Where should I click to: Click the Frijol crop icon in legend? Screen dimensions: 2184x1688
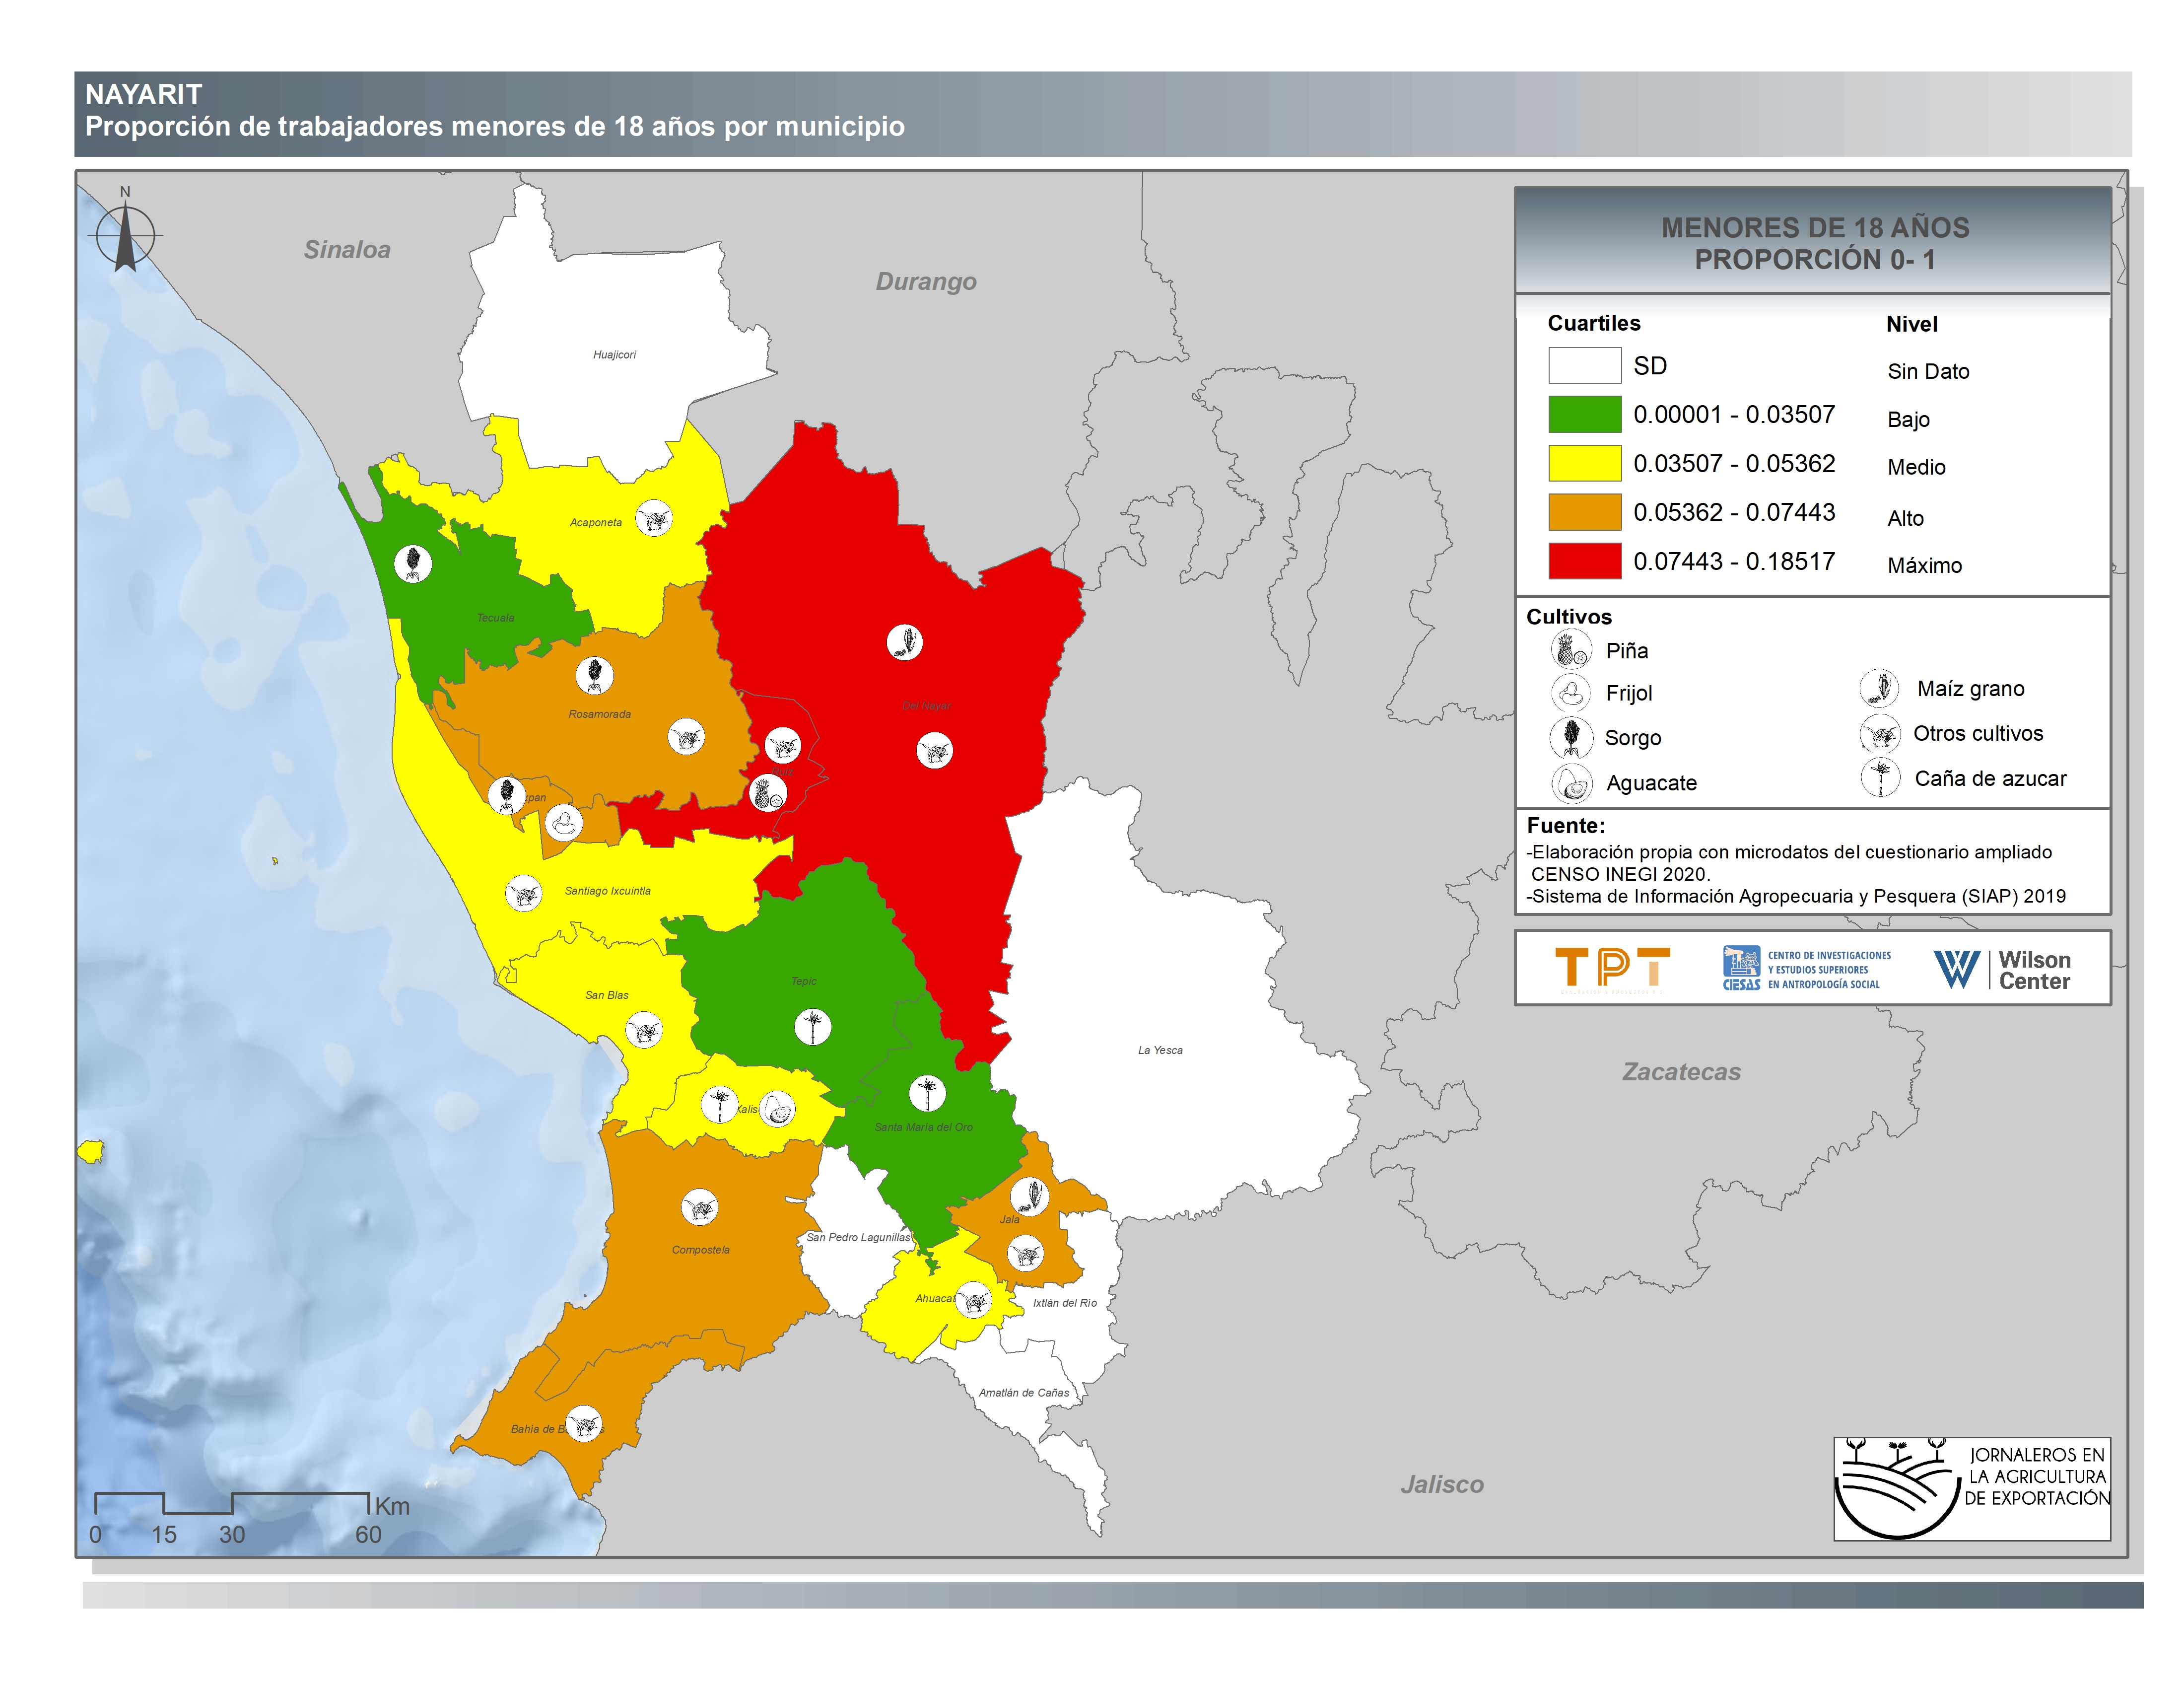coord(1571,692)
